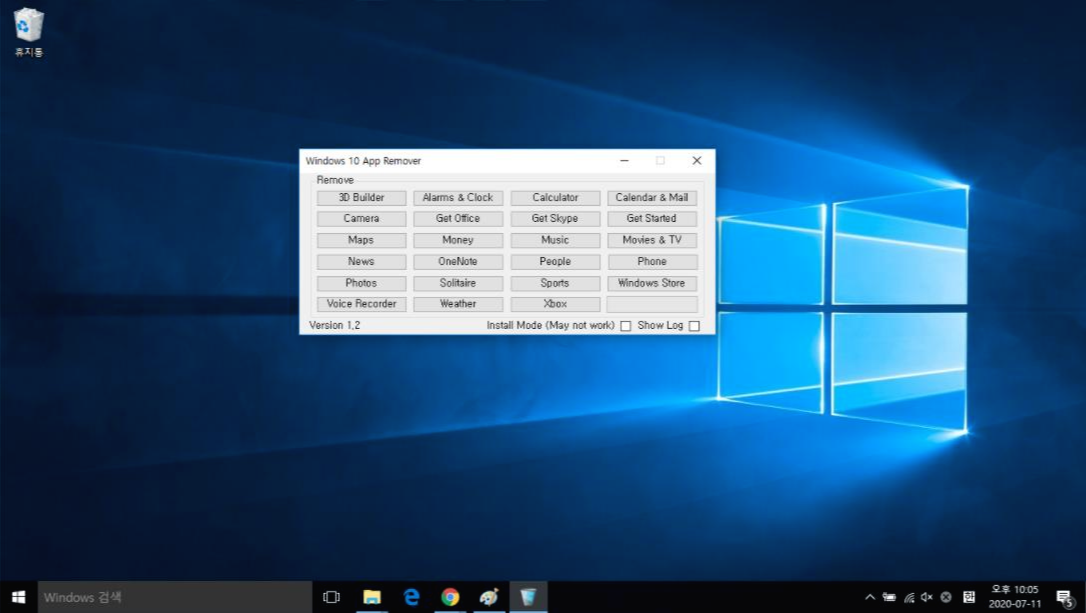
Task: Click the Alarms & Clock button
Action: coord(458,198)
